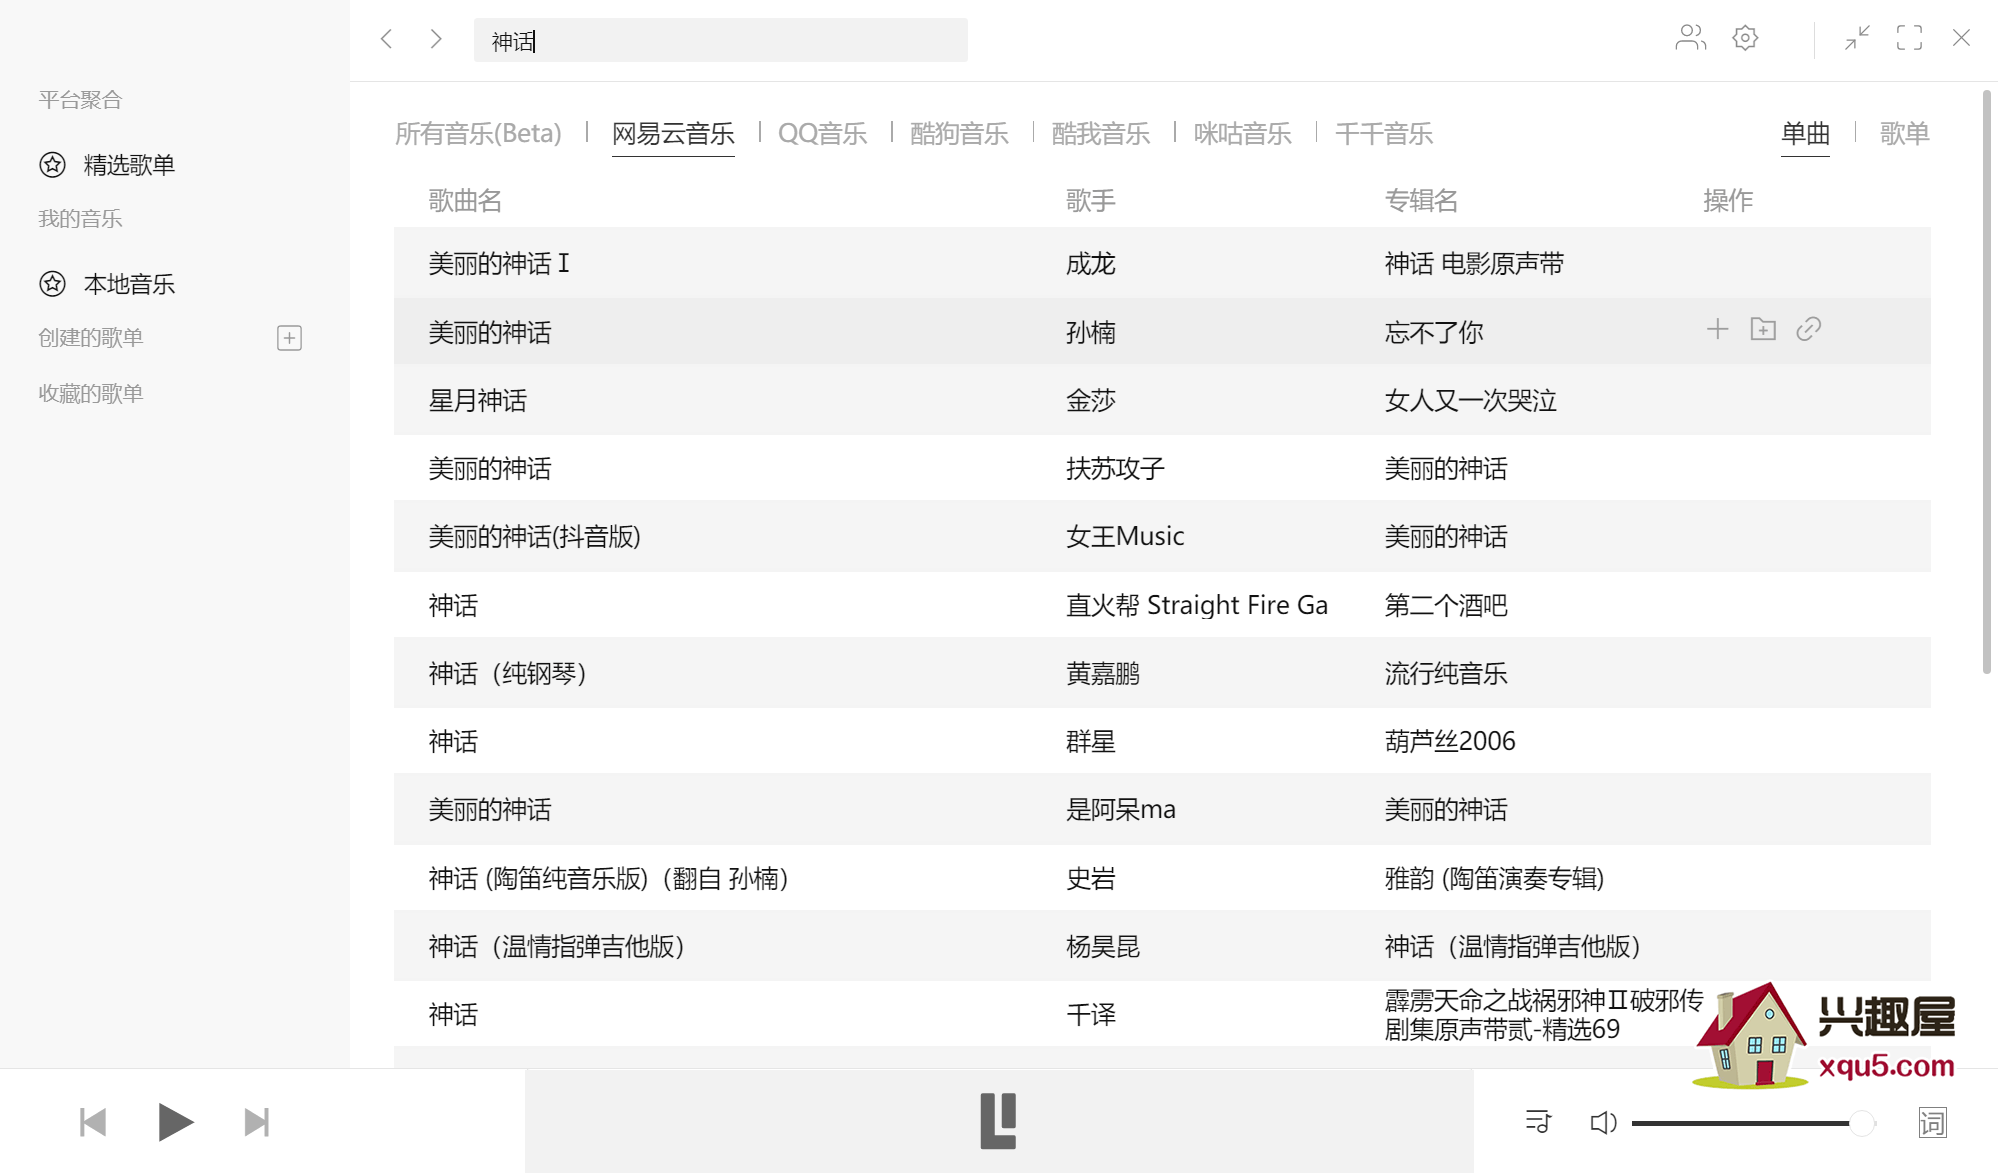This screenshot has height=1173, width=1998.
Task: Open the current playlist queue icon
Action: coord(1538,1122)
